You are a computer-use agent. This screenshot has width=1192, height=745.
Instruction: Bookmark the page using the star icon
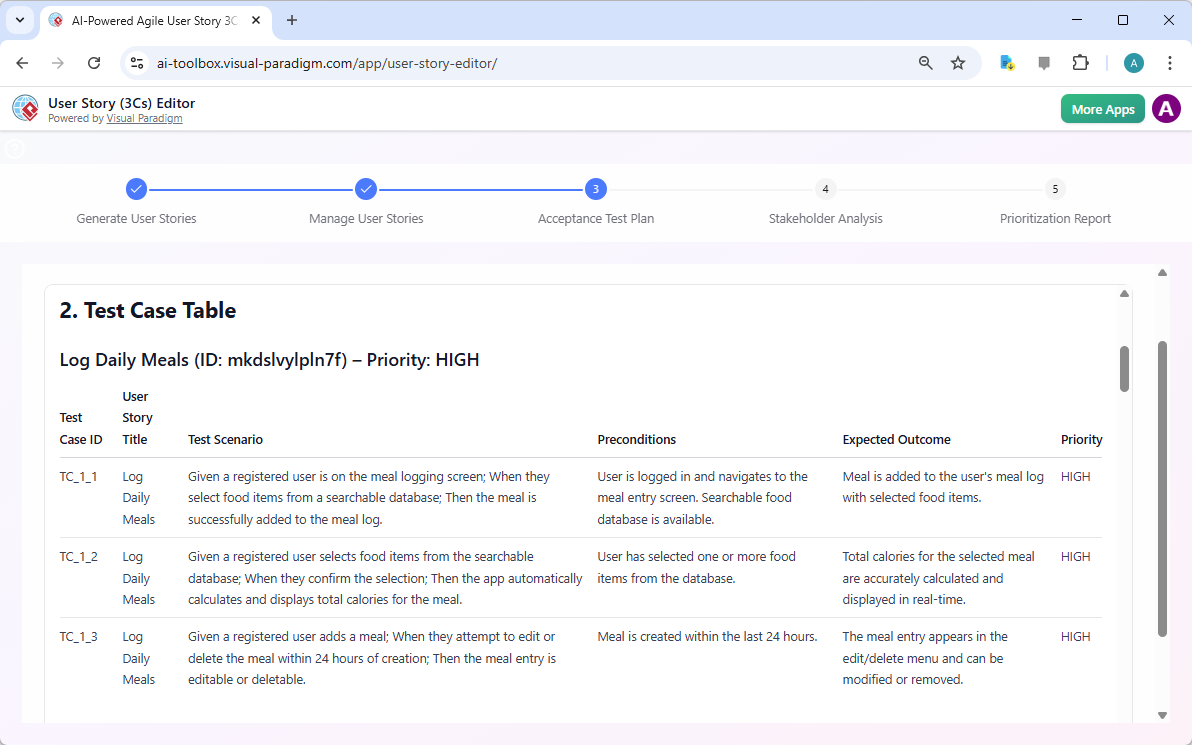958,62
